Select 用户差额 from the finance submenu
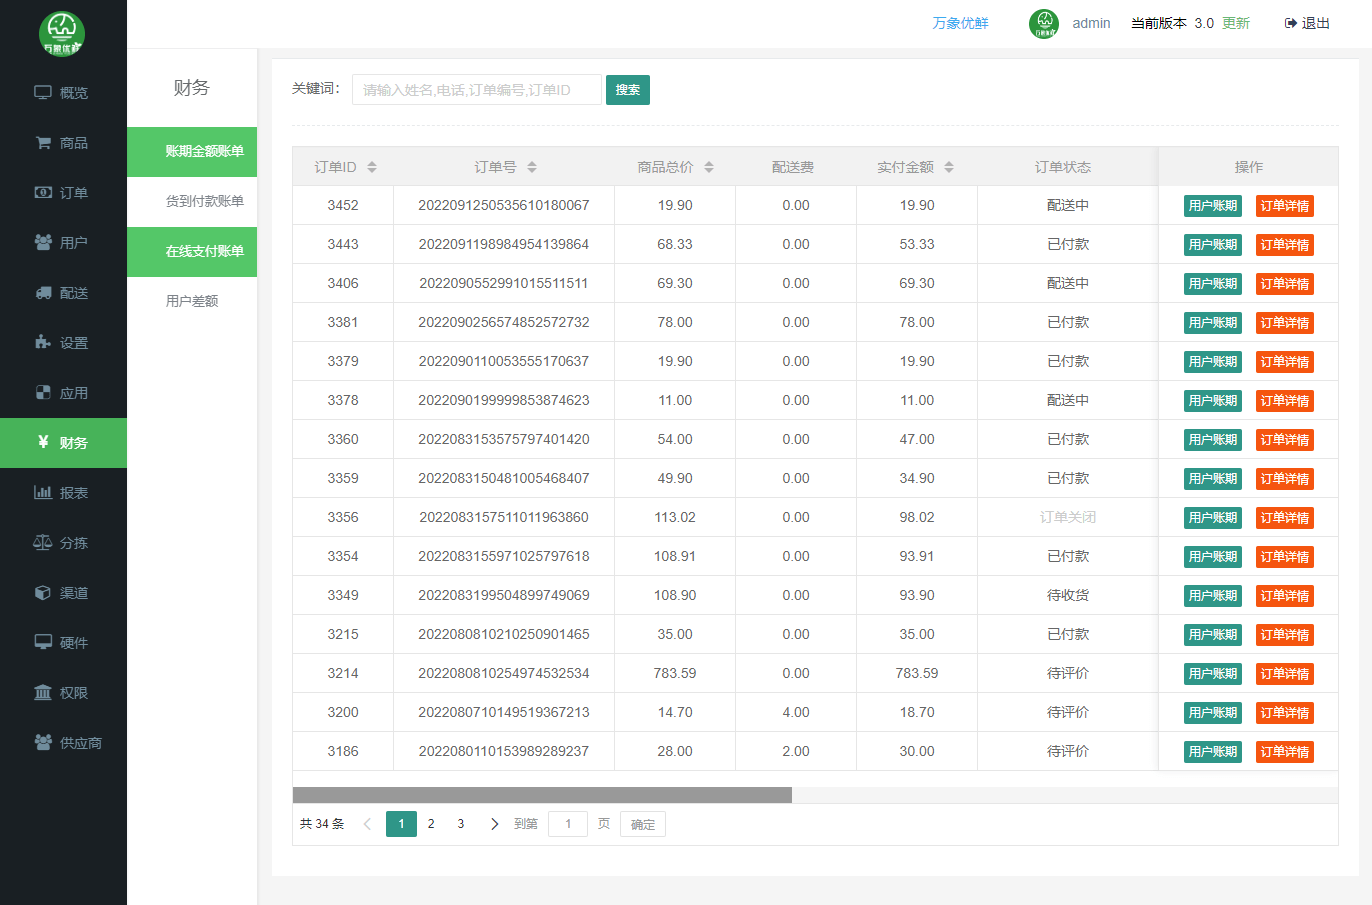The image size is (1372, 905). (192, 301)
